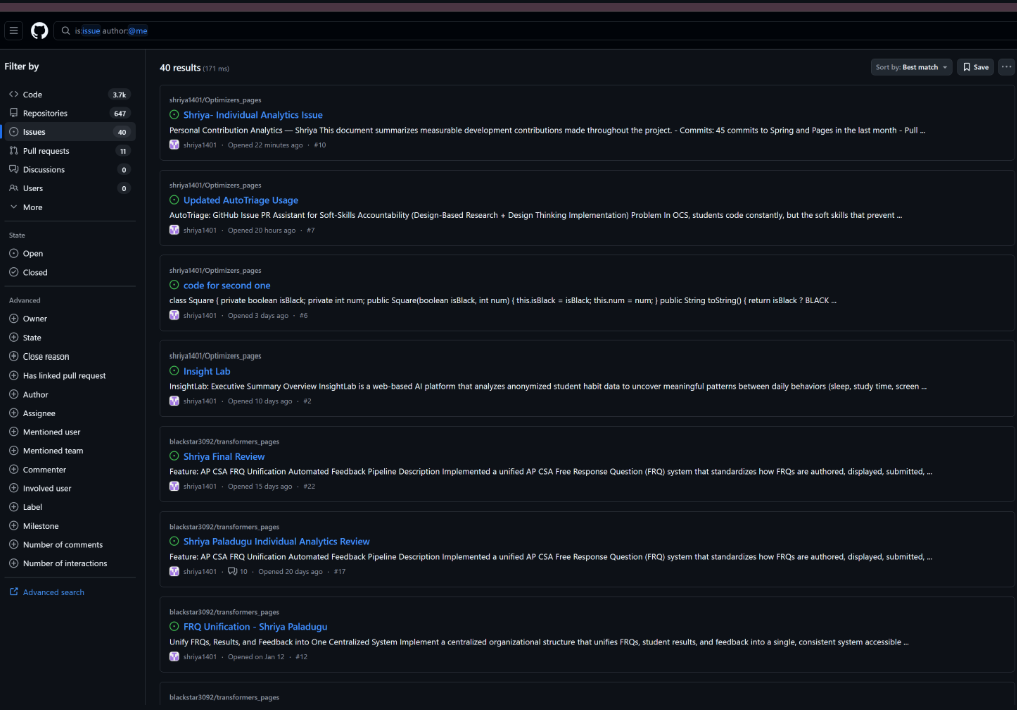The height and width of the screenshot is (710, 1017).
Task: Filter by Open state
Action: click(x=33, y=254)
